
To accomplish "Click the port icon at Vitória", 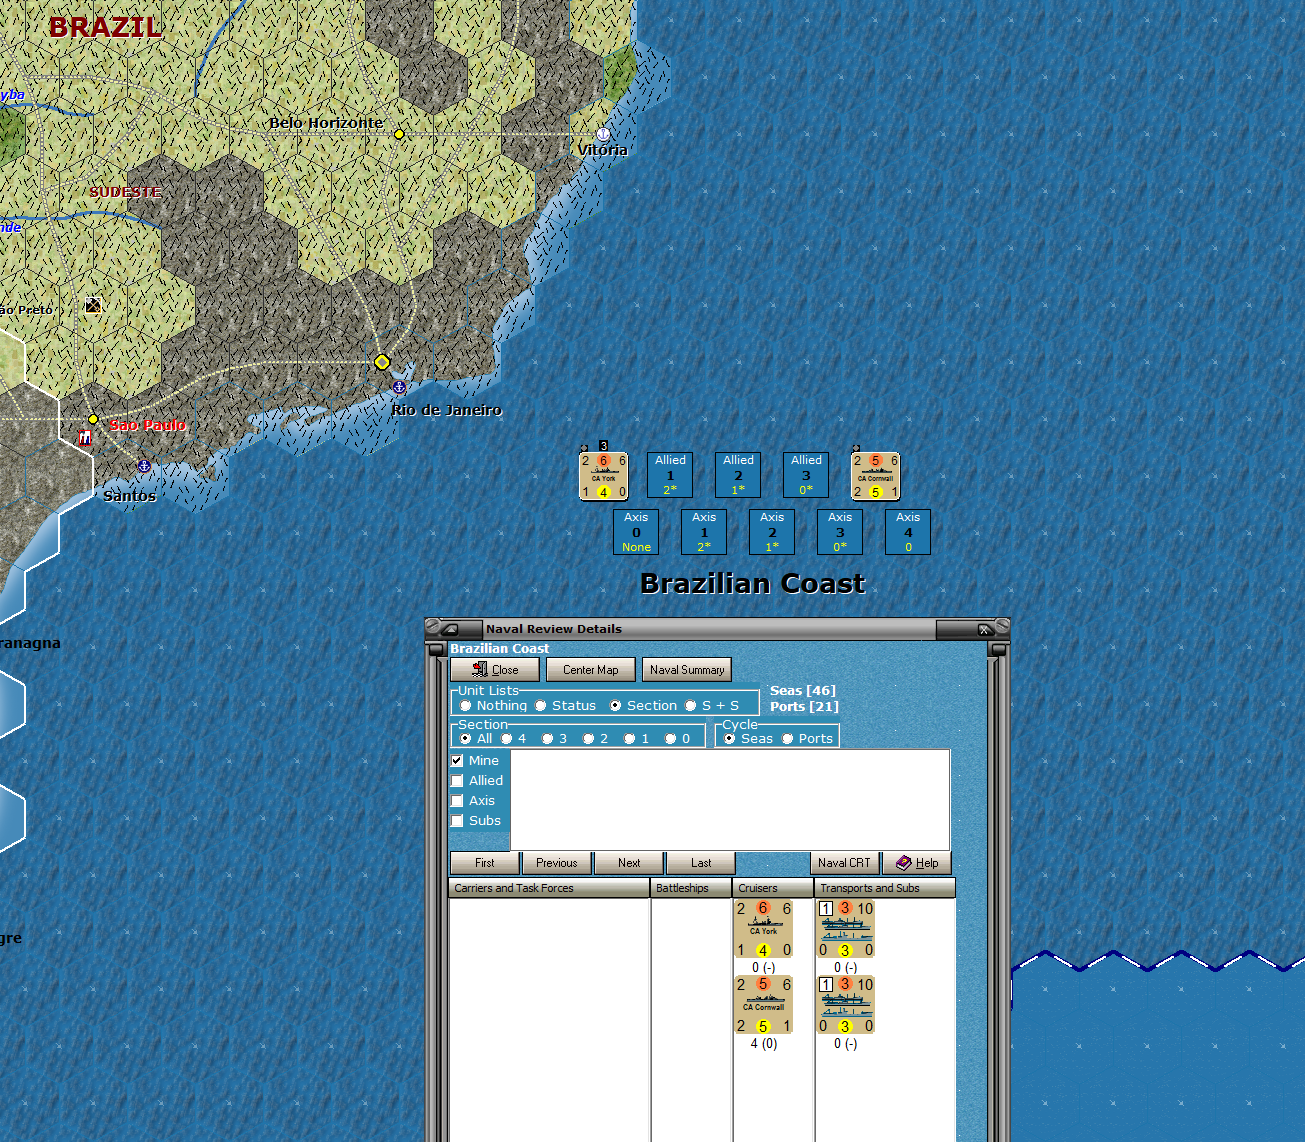I will click(601, 133).
